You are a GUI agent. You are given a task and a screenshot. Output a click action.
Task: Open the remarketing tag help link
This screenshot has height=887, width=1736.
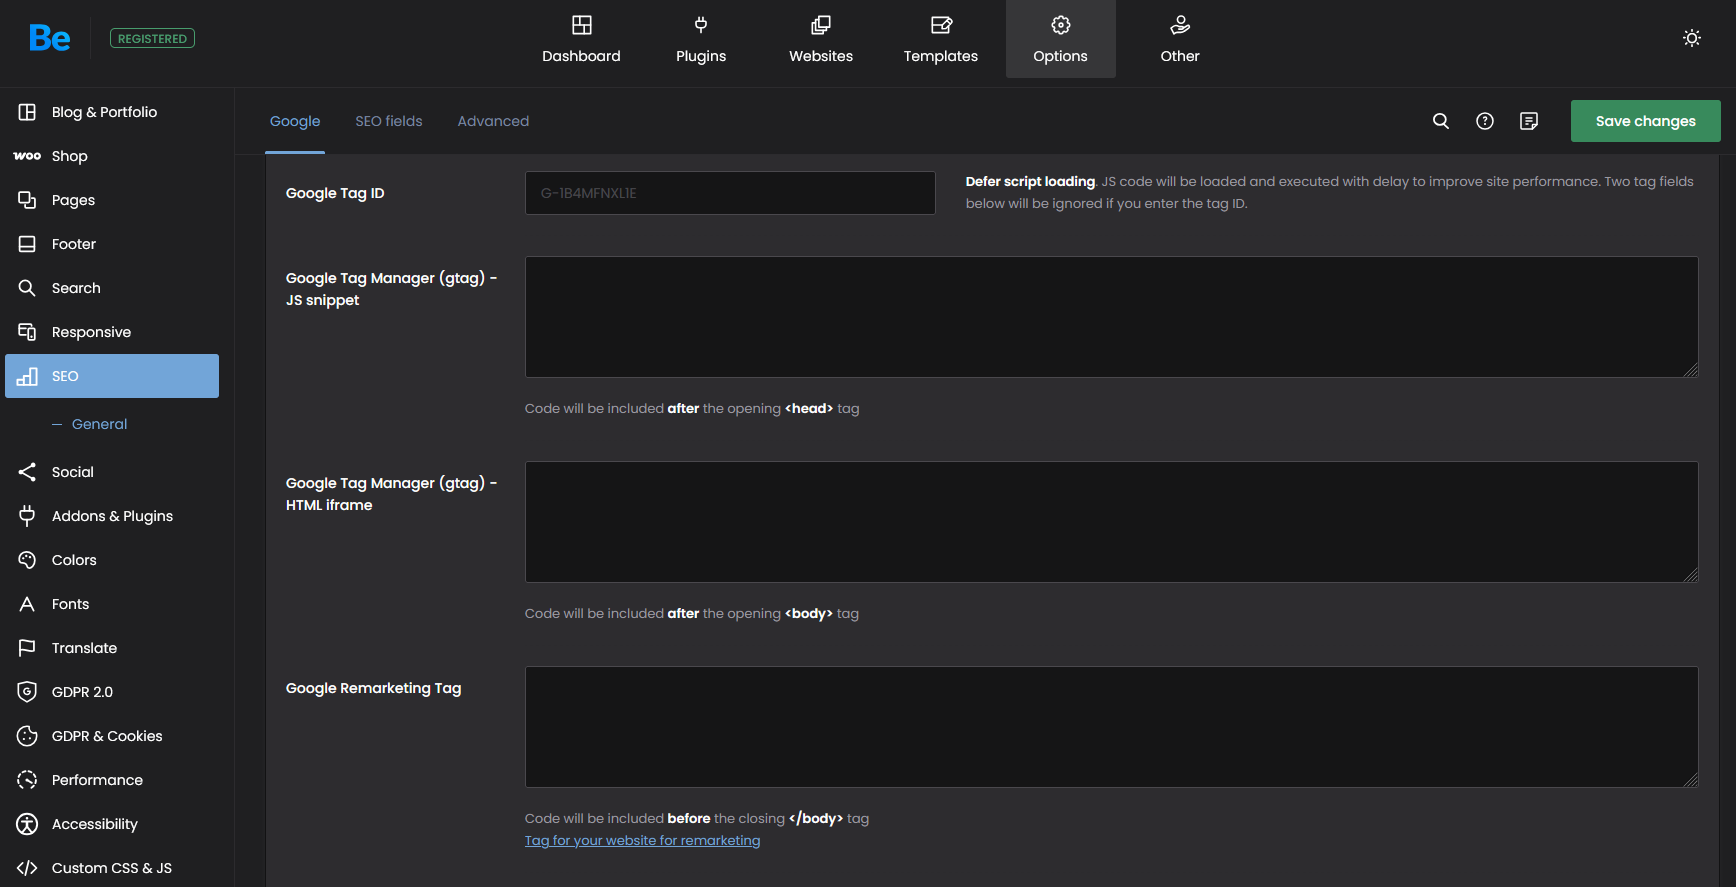[642, 841]
